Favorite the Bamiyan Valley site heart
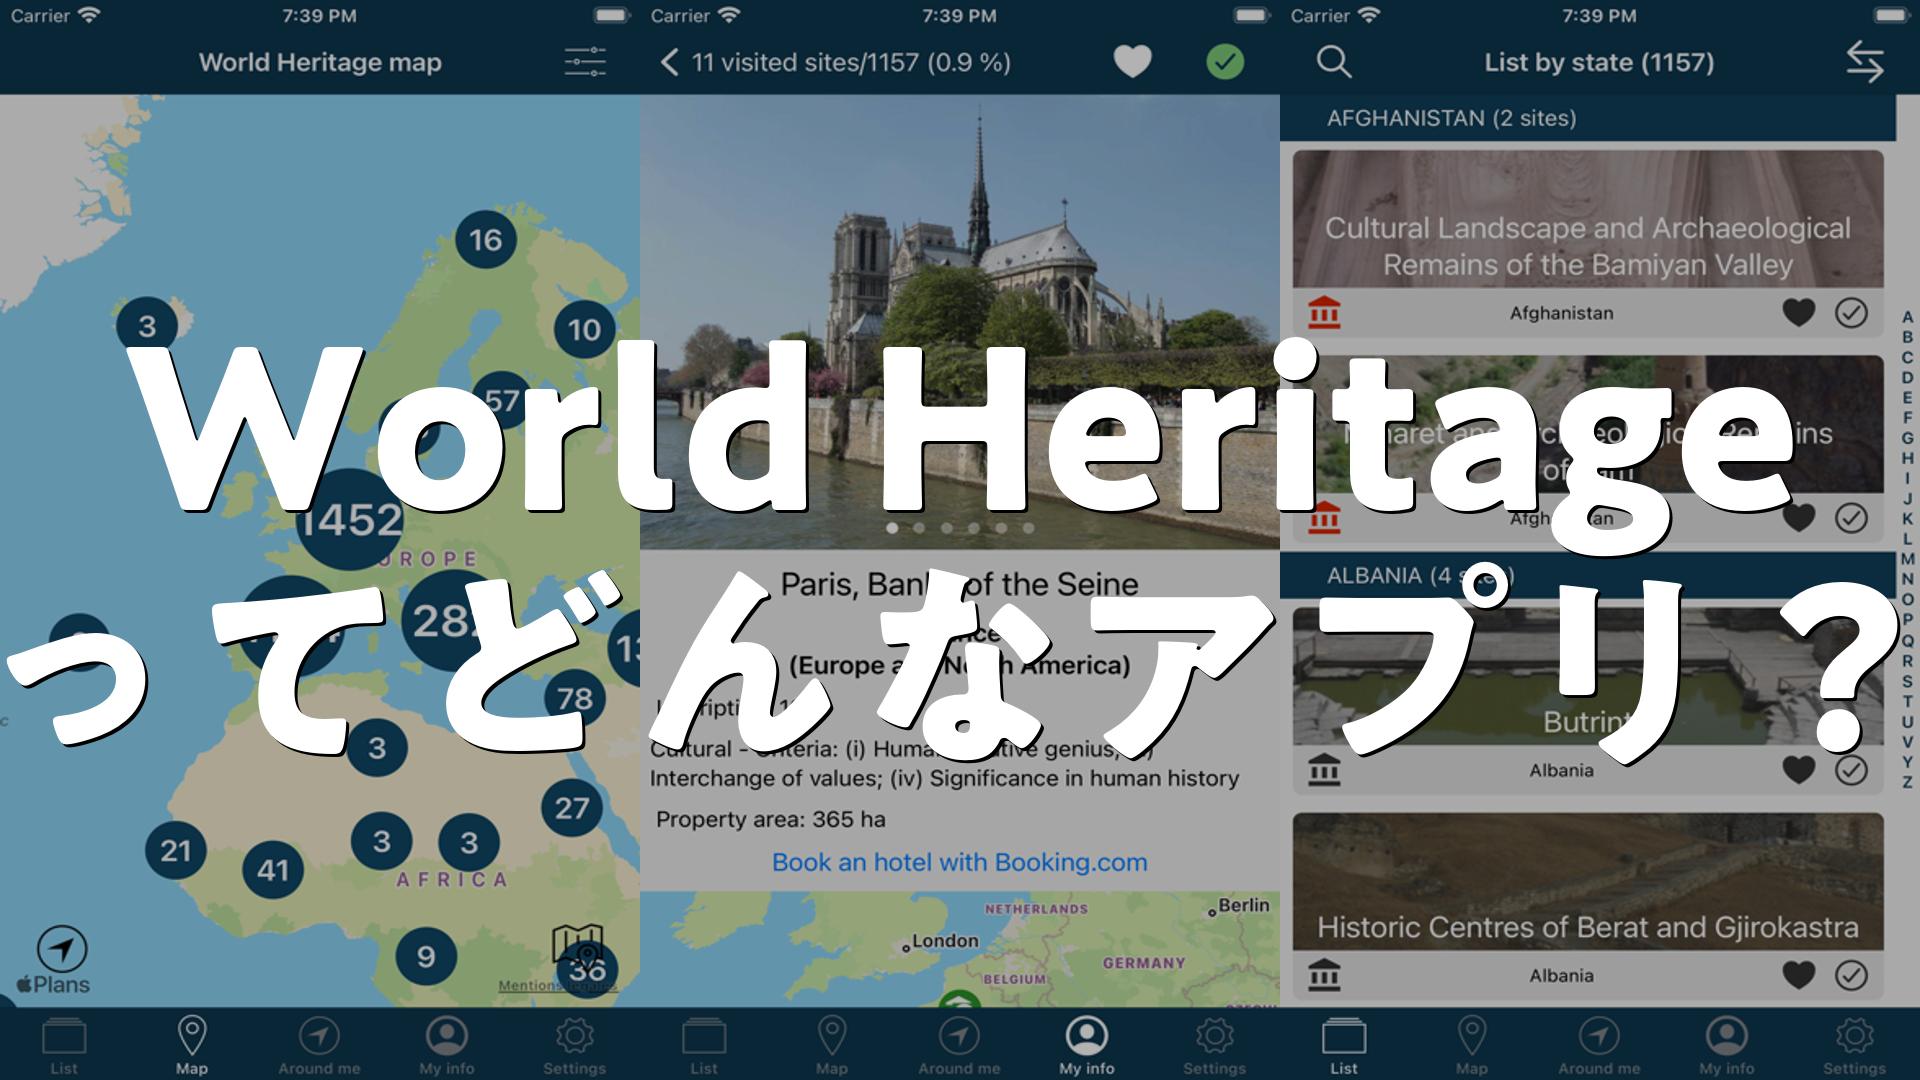The image size is (1920, 1080). pyautogui.click(x=1798, y=313)
